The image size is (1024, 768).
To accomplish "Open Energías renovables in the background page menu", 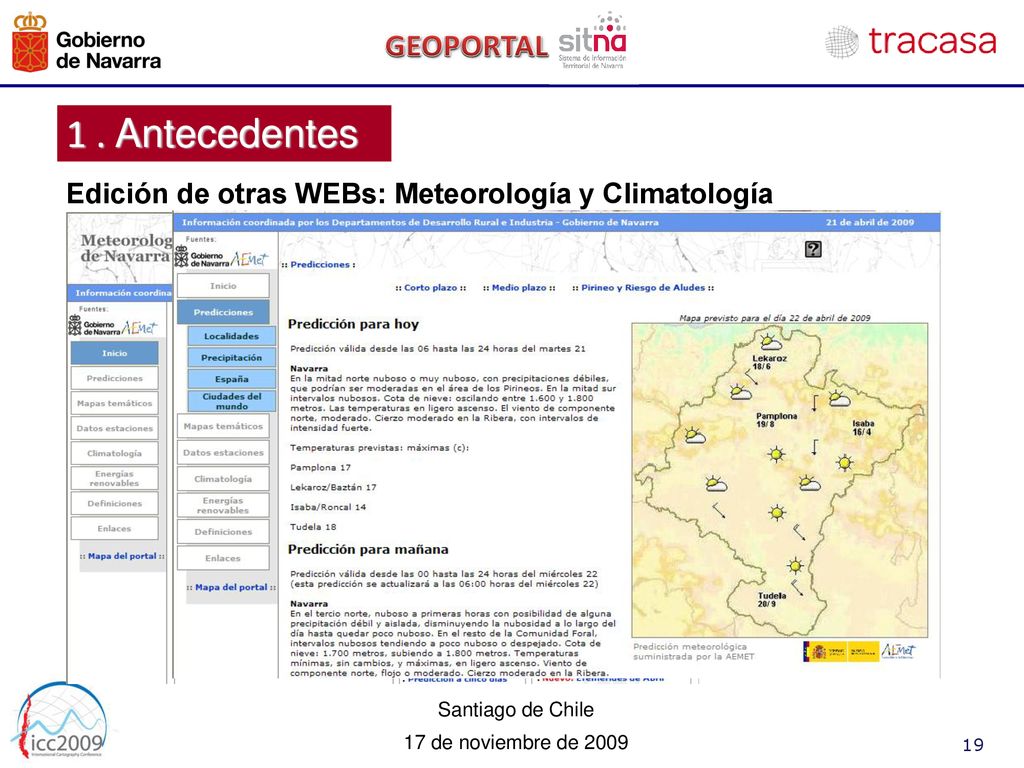I will [114, 478].
